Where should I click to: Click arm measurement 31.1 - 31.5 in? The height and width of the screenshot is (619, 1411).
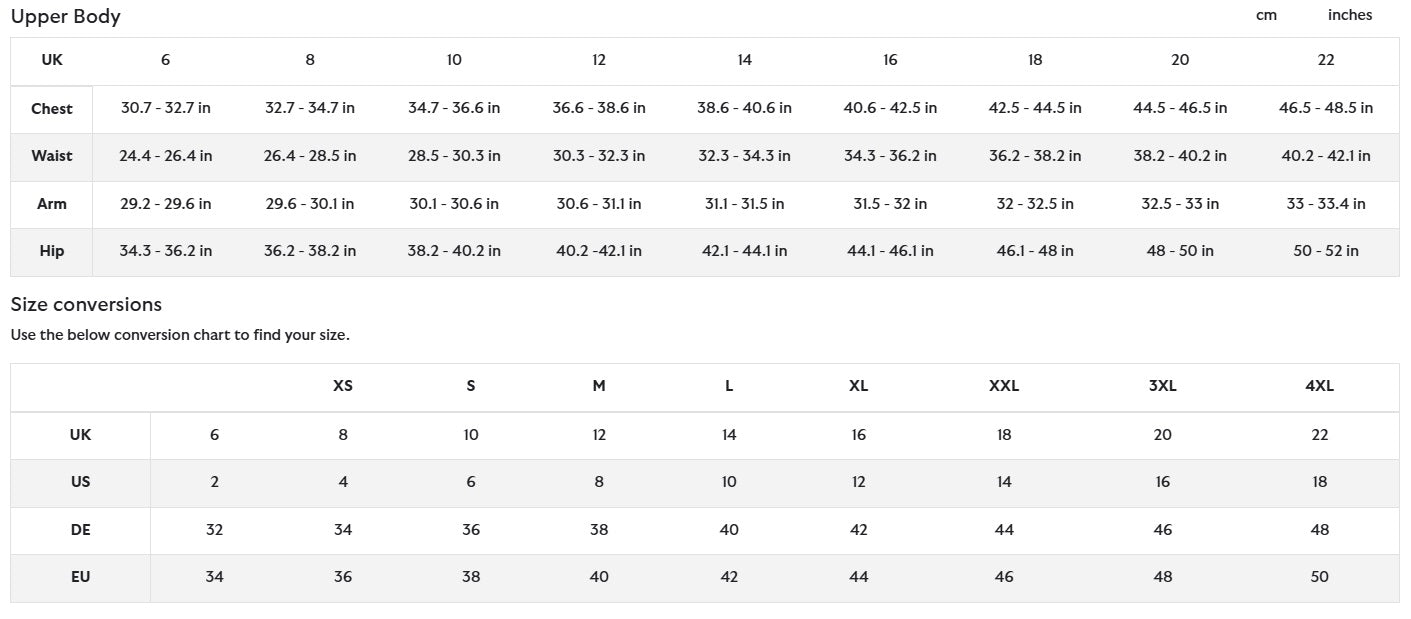(x=744, y=204)
